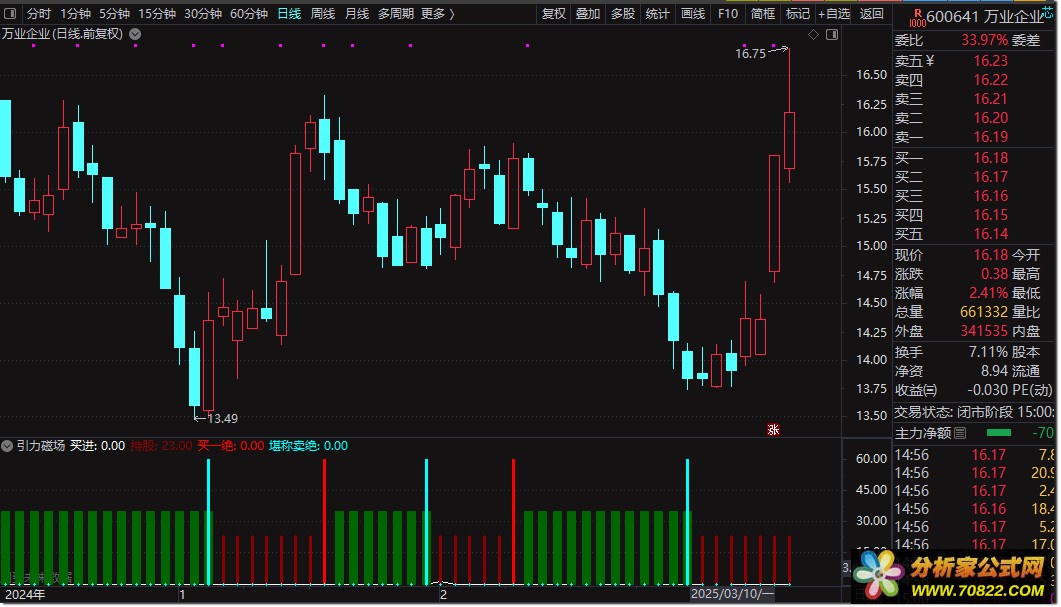
Task: Click the 2024年 label on time axis
Action: click(x=25, y=594)
